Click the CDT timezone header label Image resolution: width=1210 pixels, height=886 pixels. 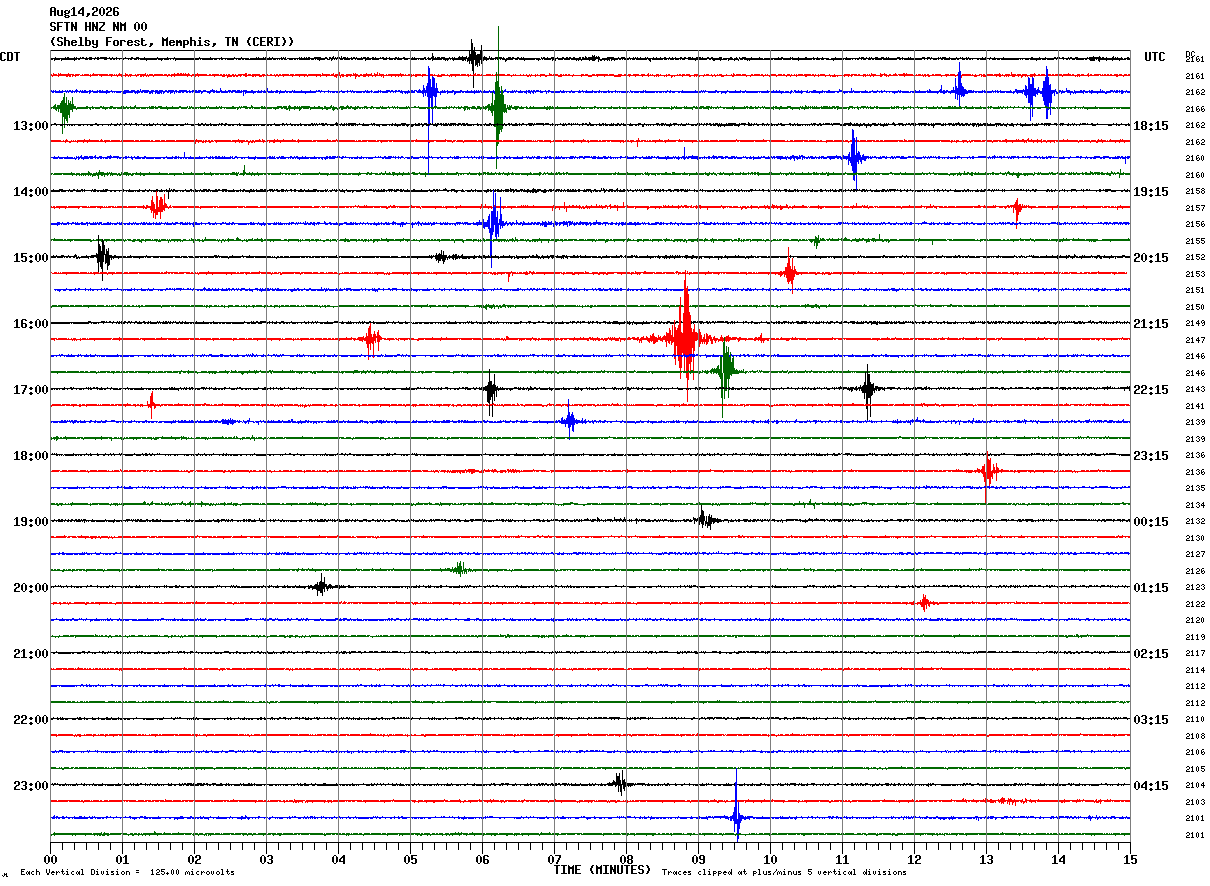[x=10, y=57]
